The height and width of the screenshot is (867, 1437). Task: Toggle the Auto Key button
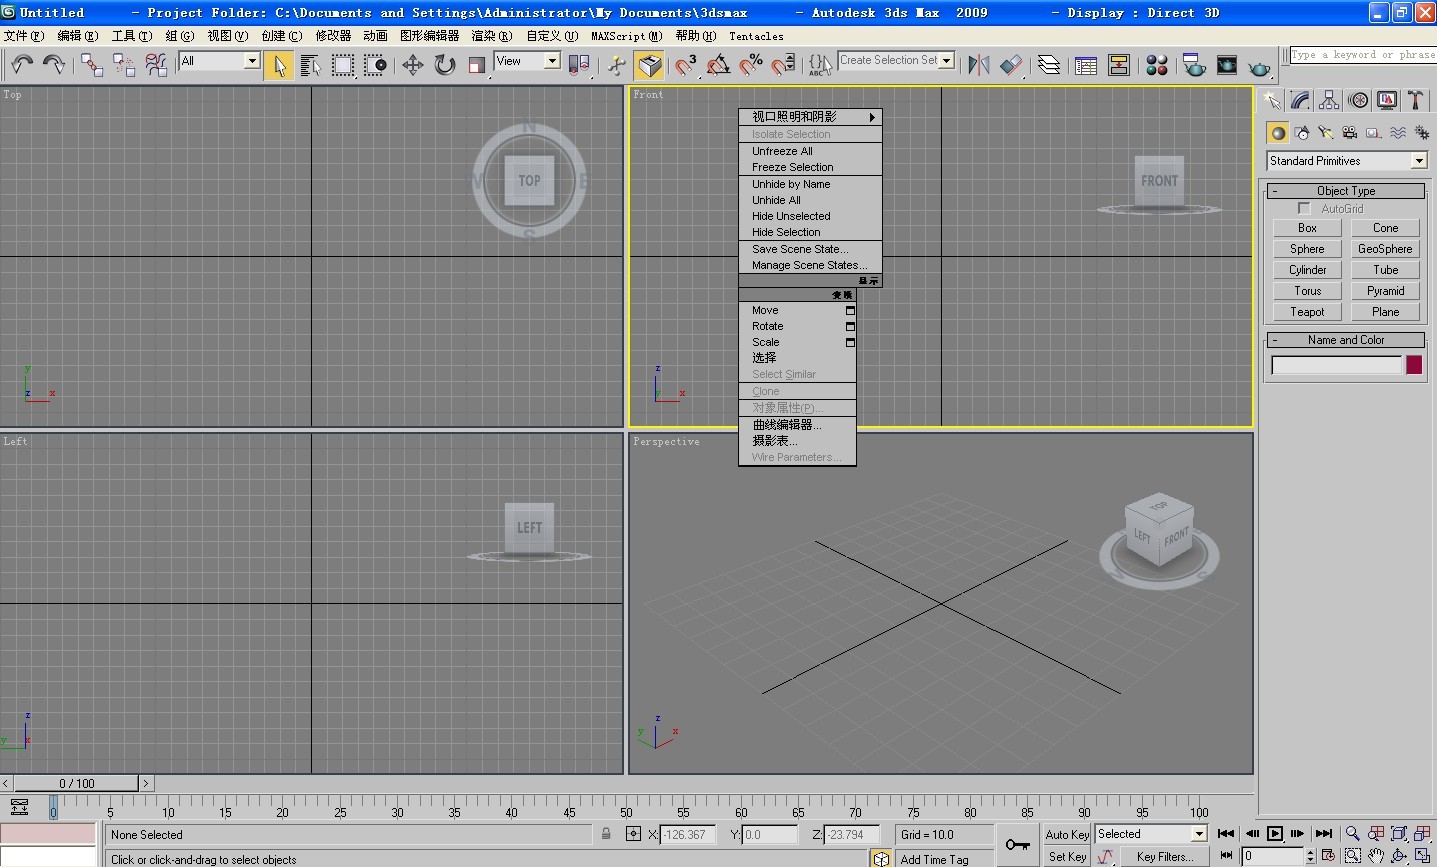click(1067, 834)
